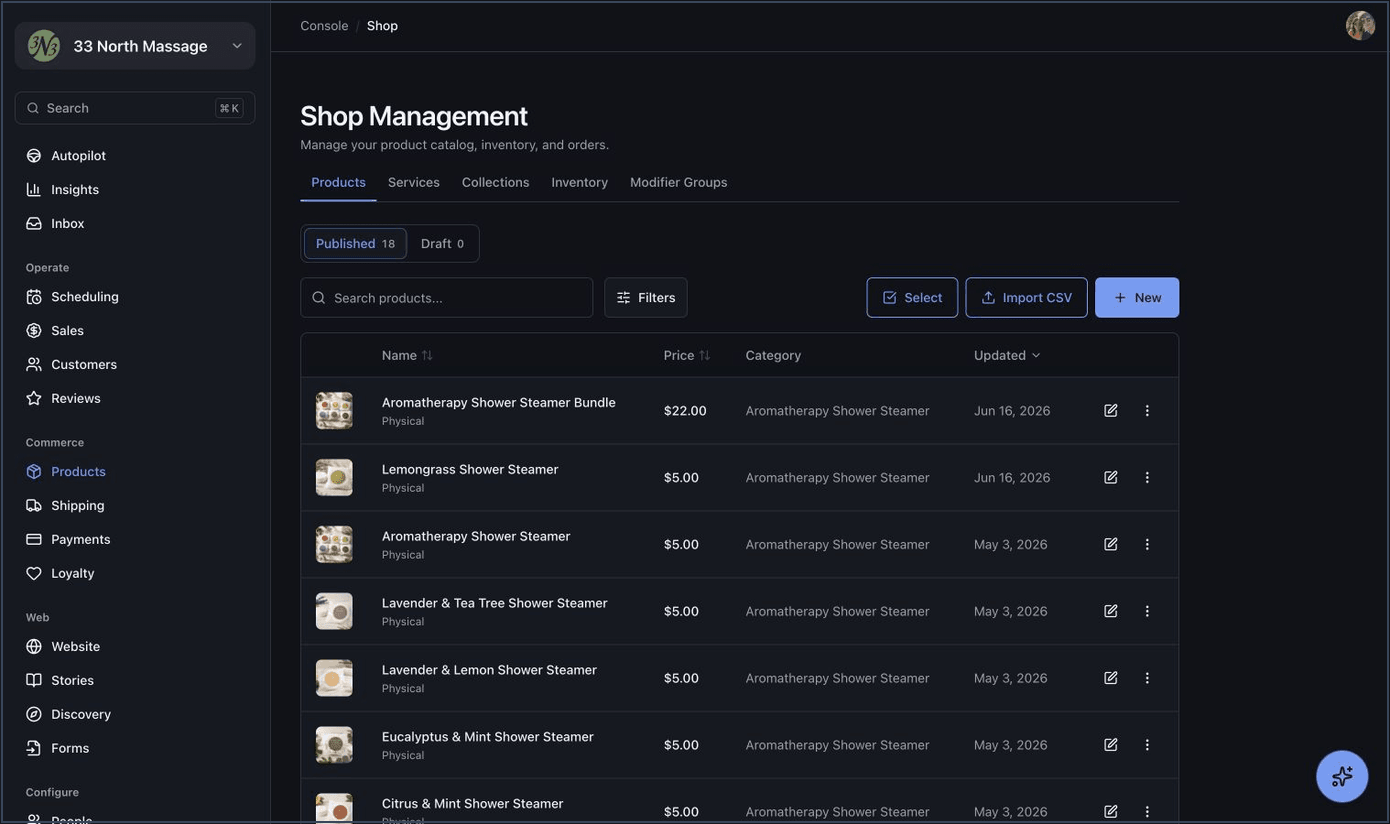The width and height of the screenshot is (1390, 824).
Task: Edit the Lemongrass Shower Steamer product
Action: (x=1110, y=478)
